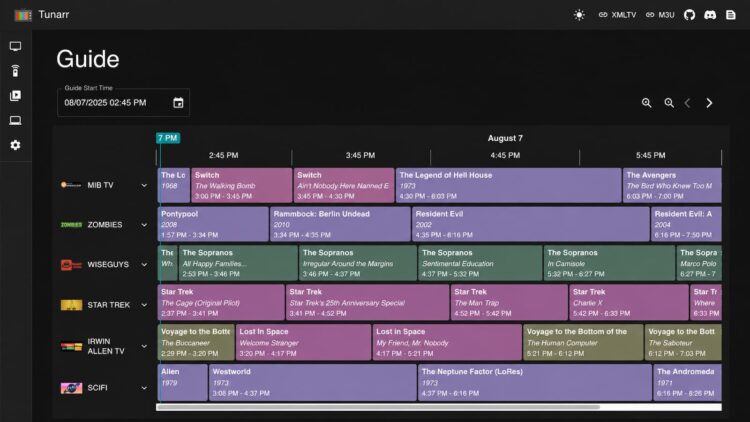Open the Channels remote icon in sidebar
The height and width of the screenshot is (422, 750).
click(15, 71)
